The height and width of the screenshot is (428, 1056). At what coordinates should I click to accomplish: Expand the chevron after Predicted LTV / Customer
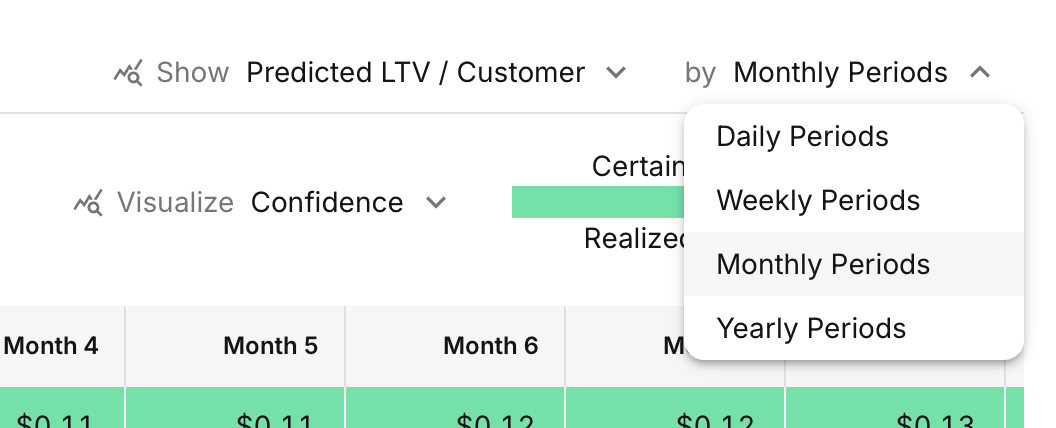616,72
